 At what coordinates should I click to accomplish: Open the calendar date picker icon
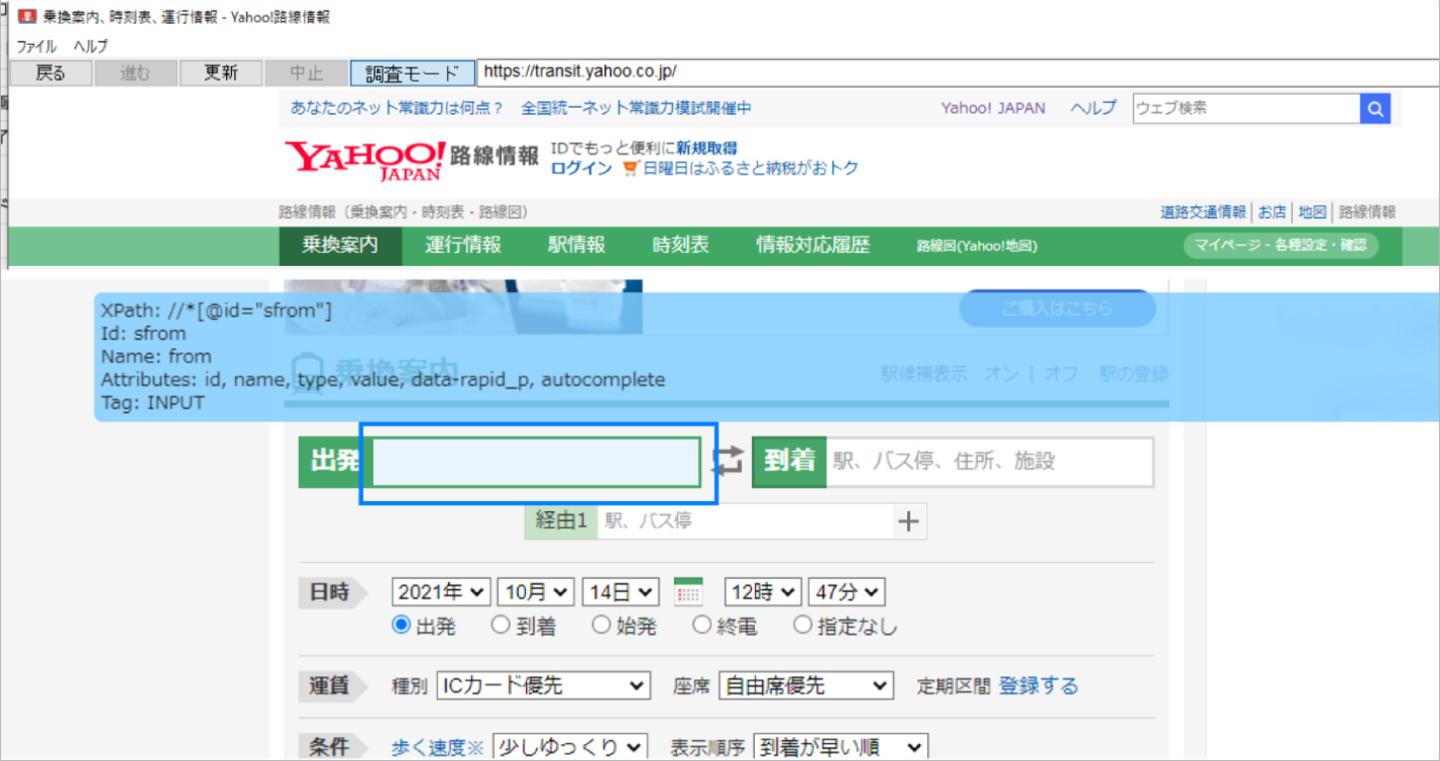(688, 592)
